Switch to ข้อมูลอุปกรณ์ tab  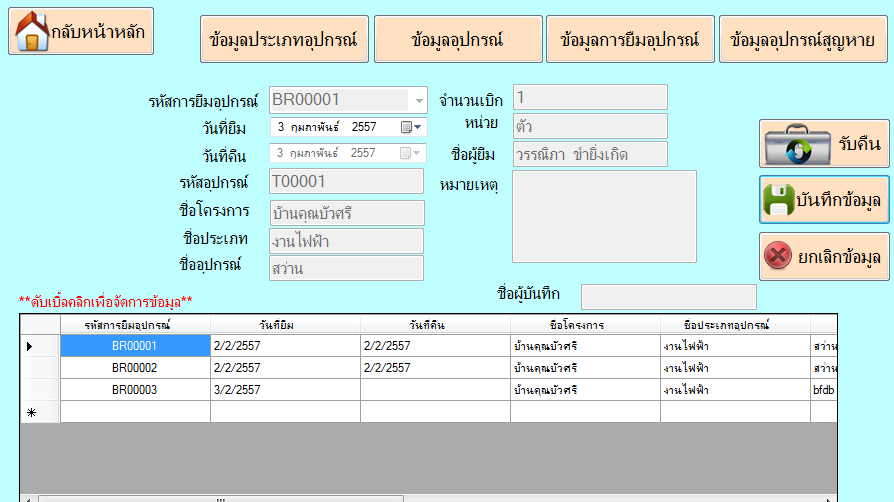[457, 40]
